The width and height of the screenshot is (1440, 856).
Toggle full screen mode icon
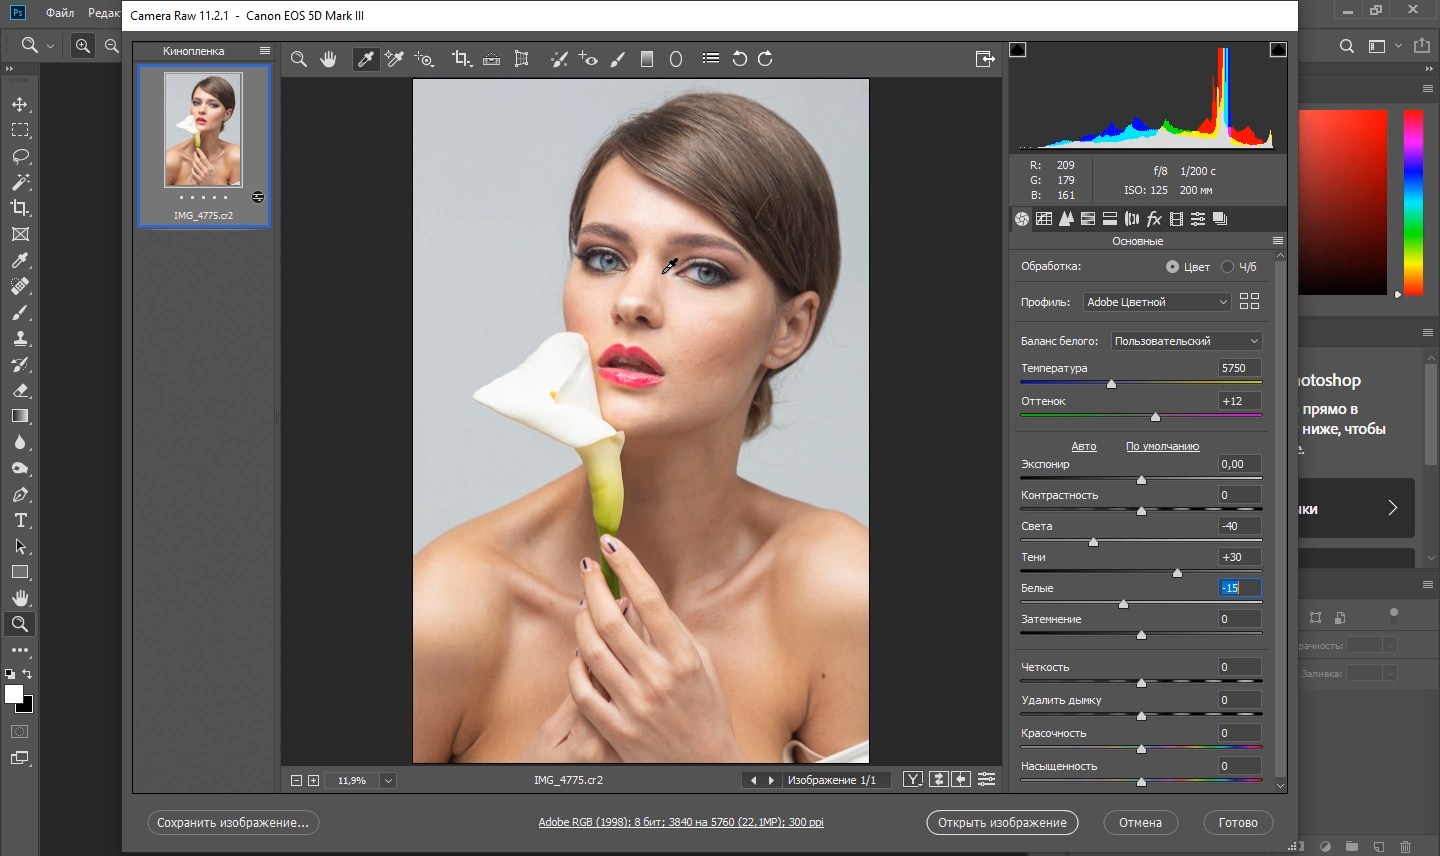[x=985, y=59]
